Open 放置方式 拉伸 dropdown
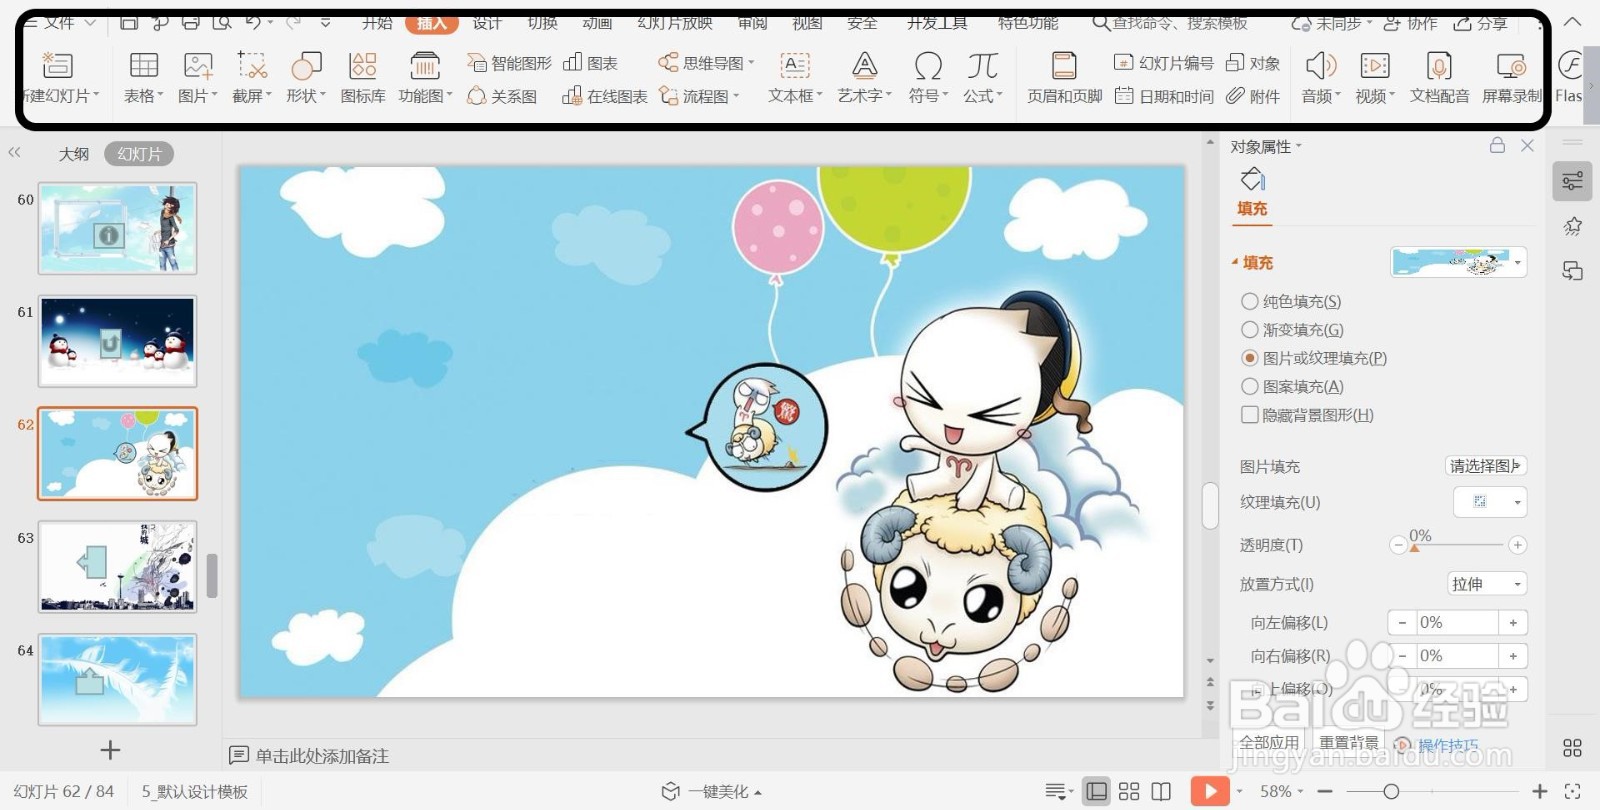This screenshot has height=810, width=1600. pos(1487,584)
